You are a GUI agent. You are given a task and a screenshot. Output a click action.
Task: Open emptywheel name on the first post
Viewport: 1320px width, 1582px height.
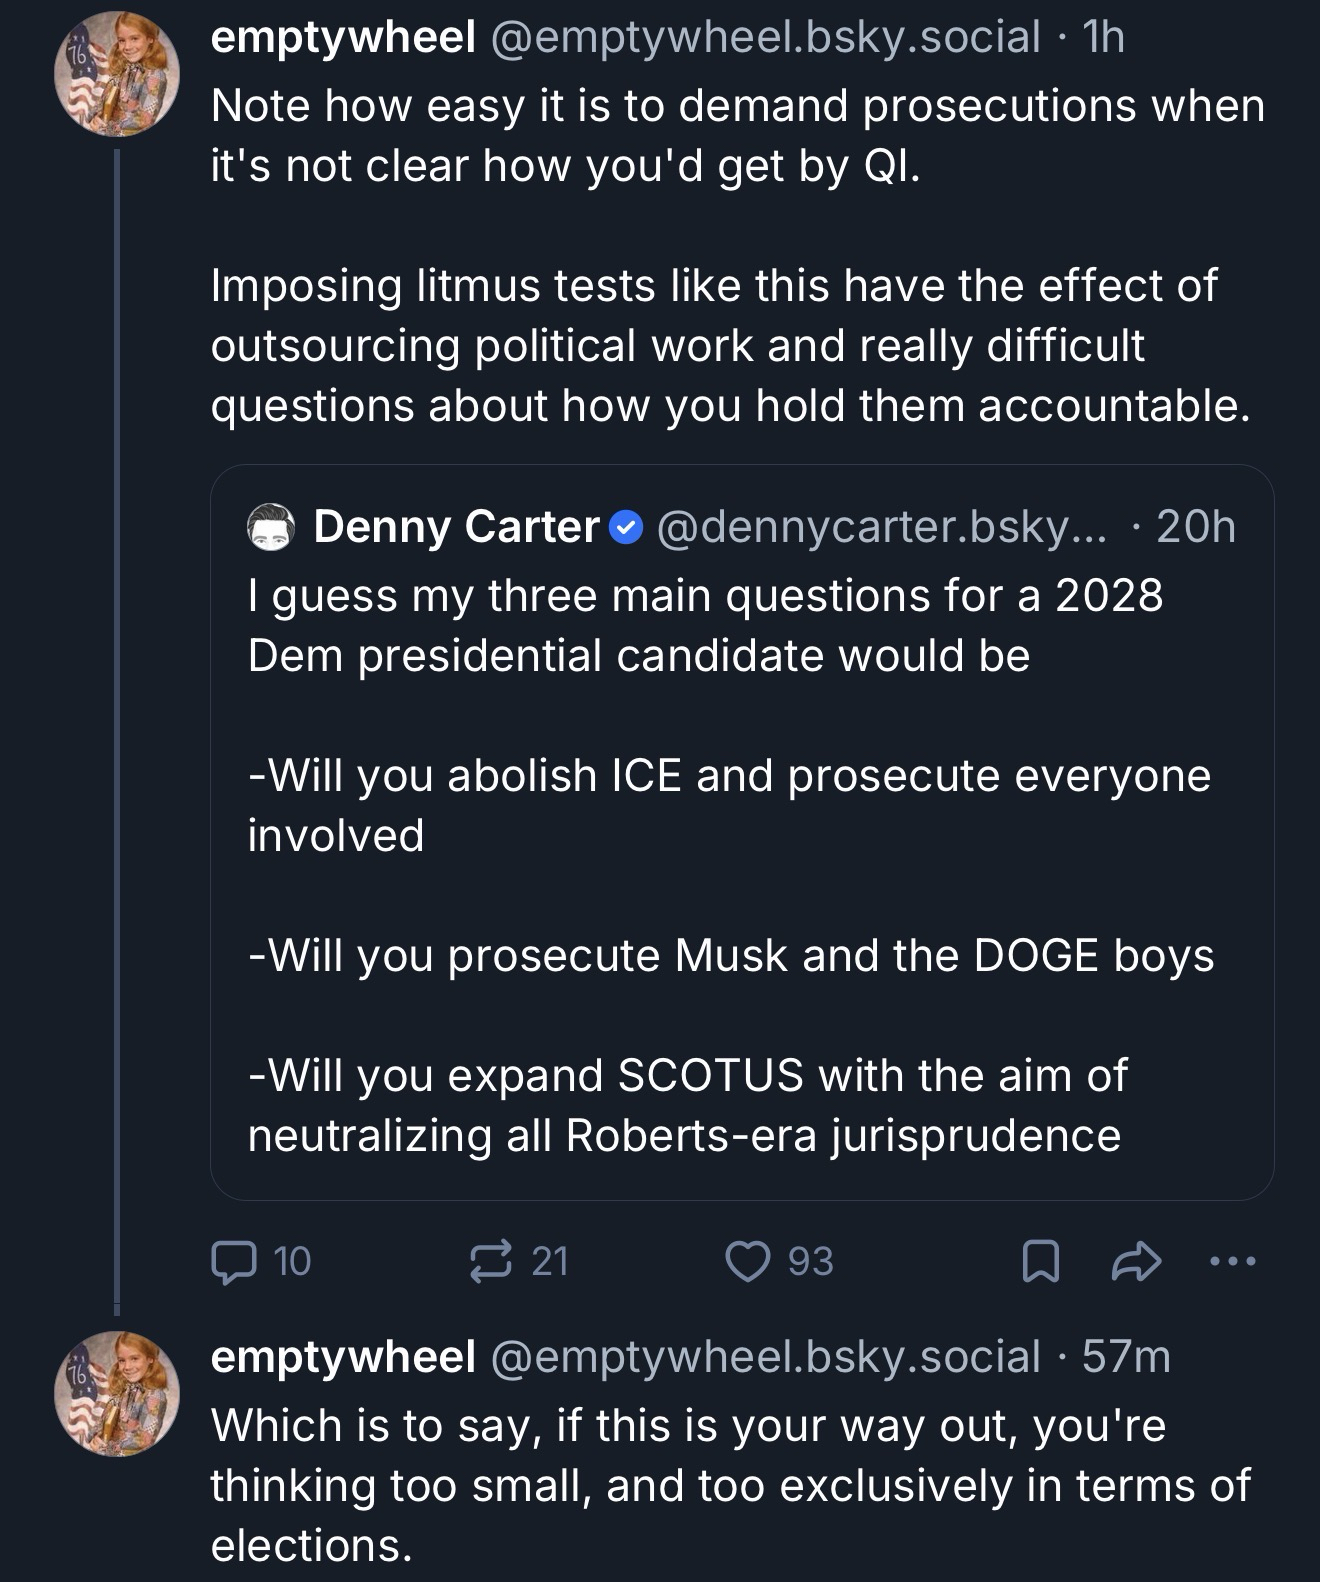[342, 37]
